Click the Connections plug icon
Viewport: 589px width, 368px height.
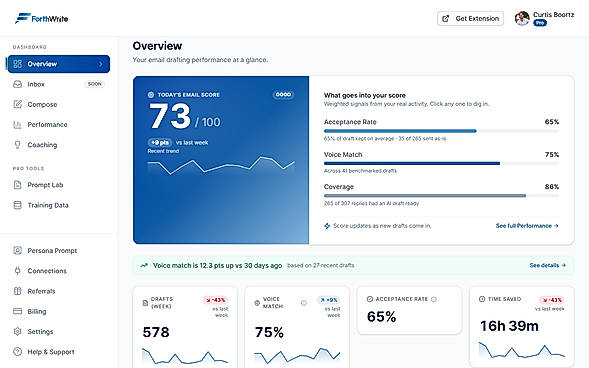pos(17,271)
